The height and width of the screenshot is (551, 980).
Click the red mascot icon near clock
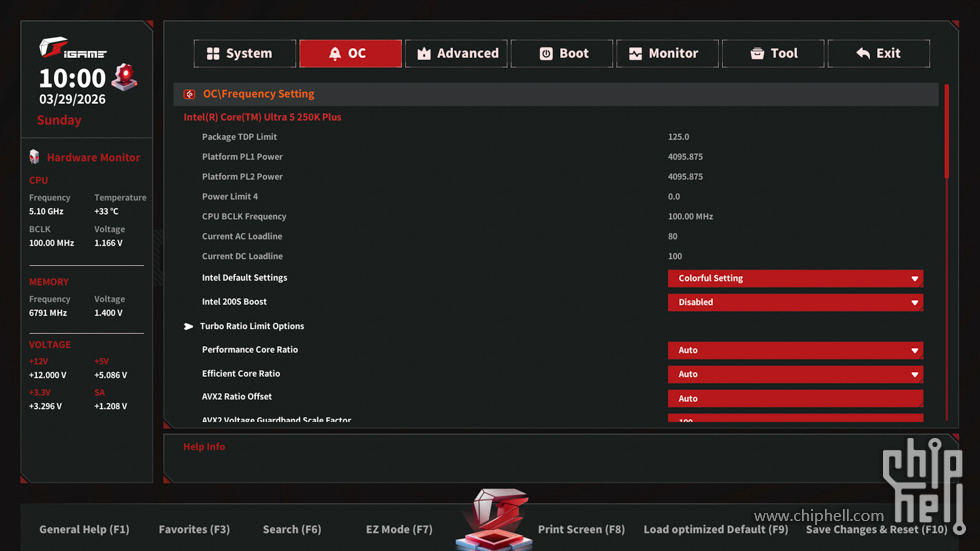tap(124, 77)
